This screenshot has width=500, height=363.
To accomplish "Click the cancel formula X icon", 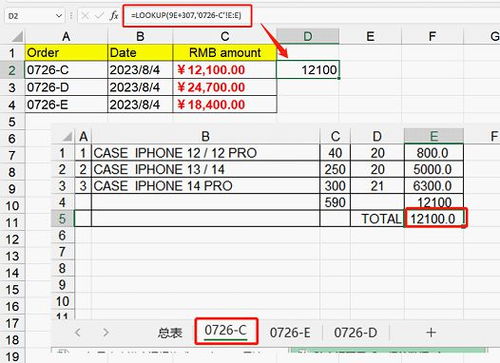I will click(x=85, y=16).
